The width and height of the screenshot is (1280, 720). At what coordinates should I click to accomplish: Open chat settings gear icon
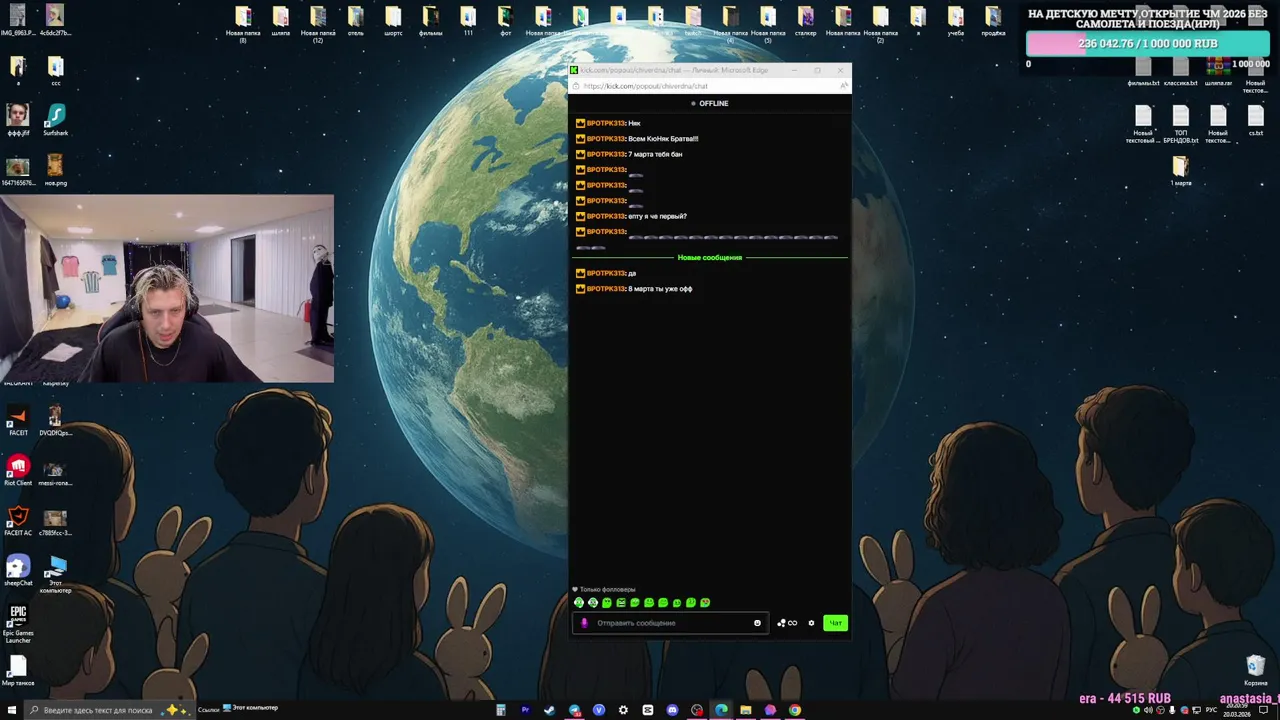pos(811,623)
